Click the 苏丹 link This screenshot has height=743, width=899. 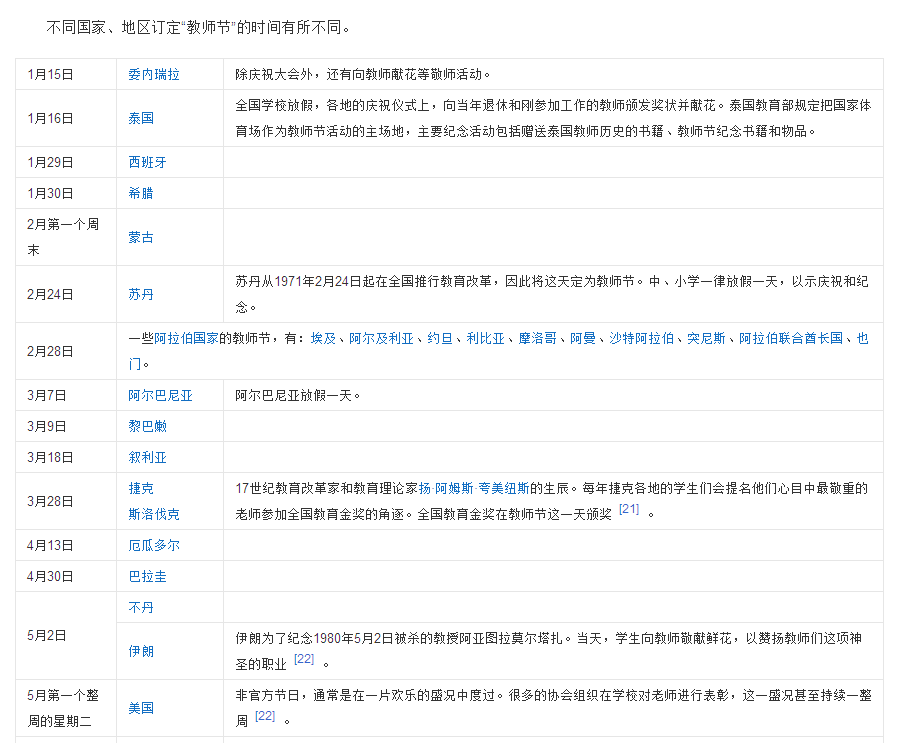(x=140, y=293)
